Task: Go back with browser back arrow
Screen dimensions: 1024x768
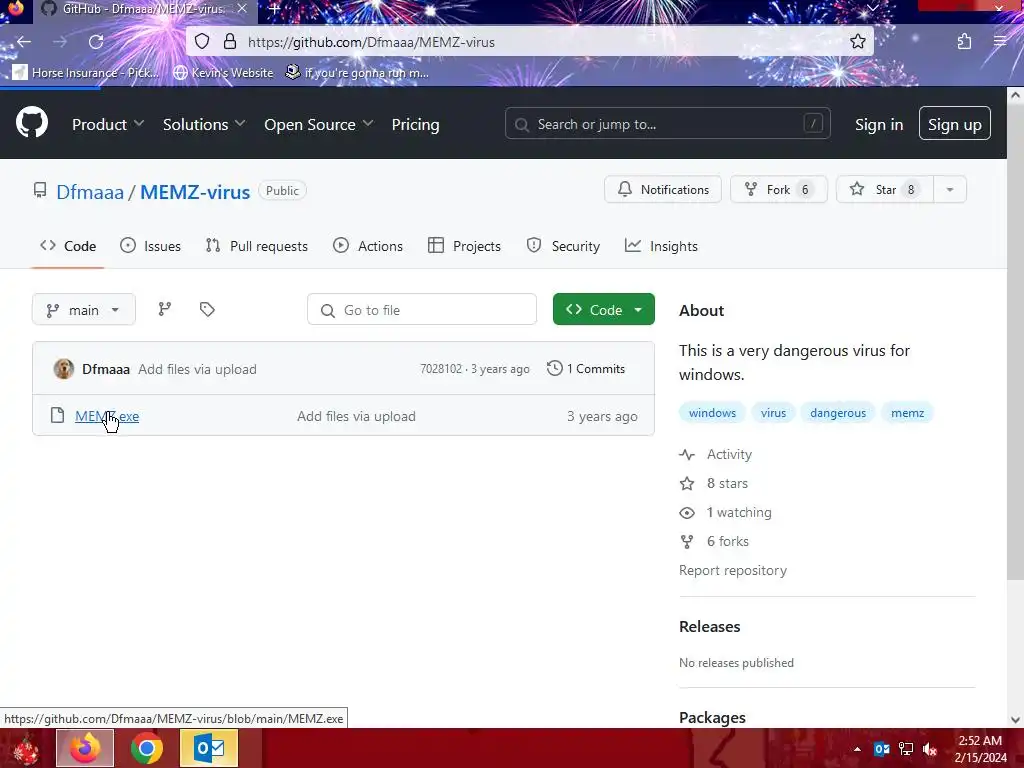Action: 24,42
